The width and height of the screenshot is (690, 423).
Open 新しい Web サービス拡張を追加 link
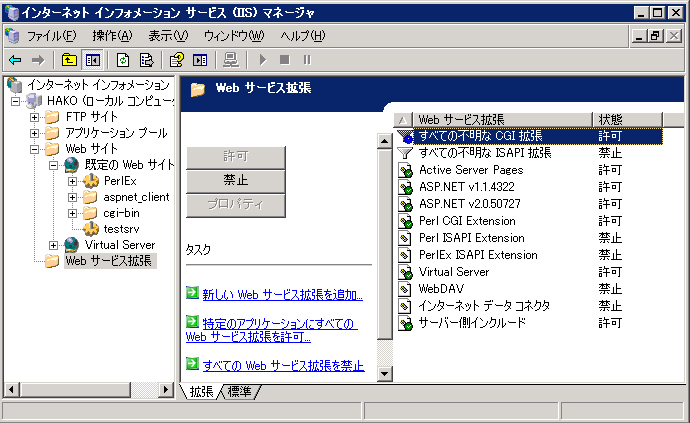coord(283,294)
